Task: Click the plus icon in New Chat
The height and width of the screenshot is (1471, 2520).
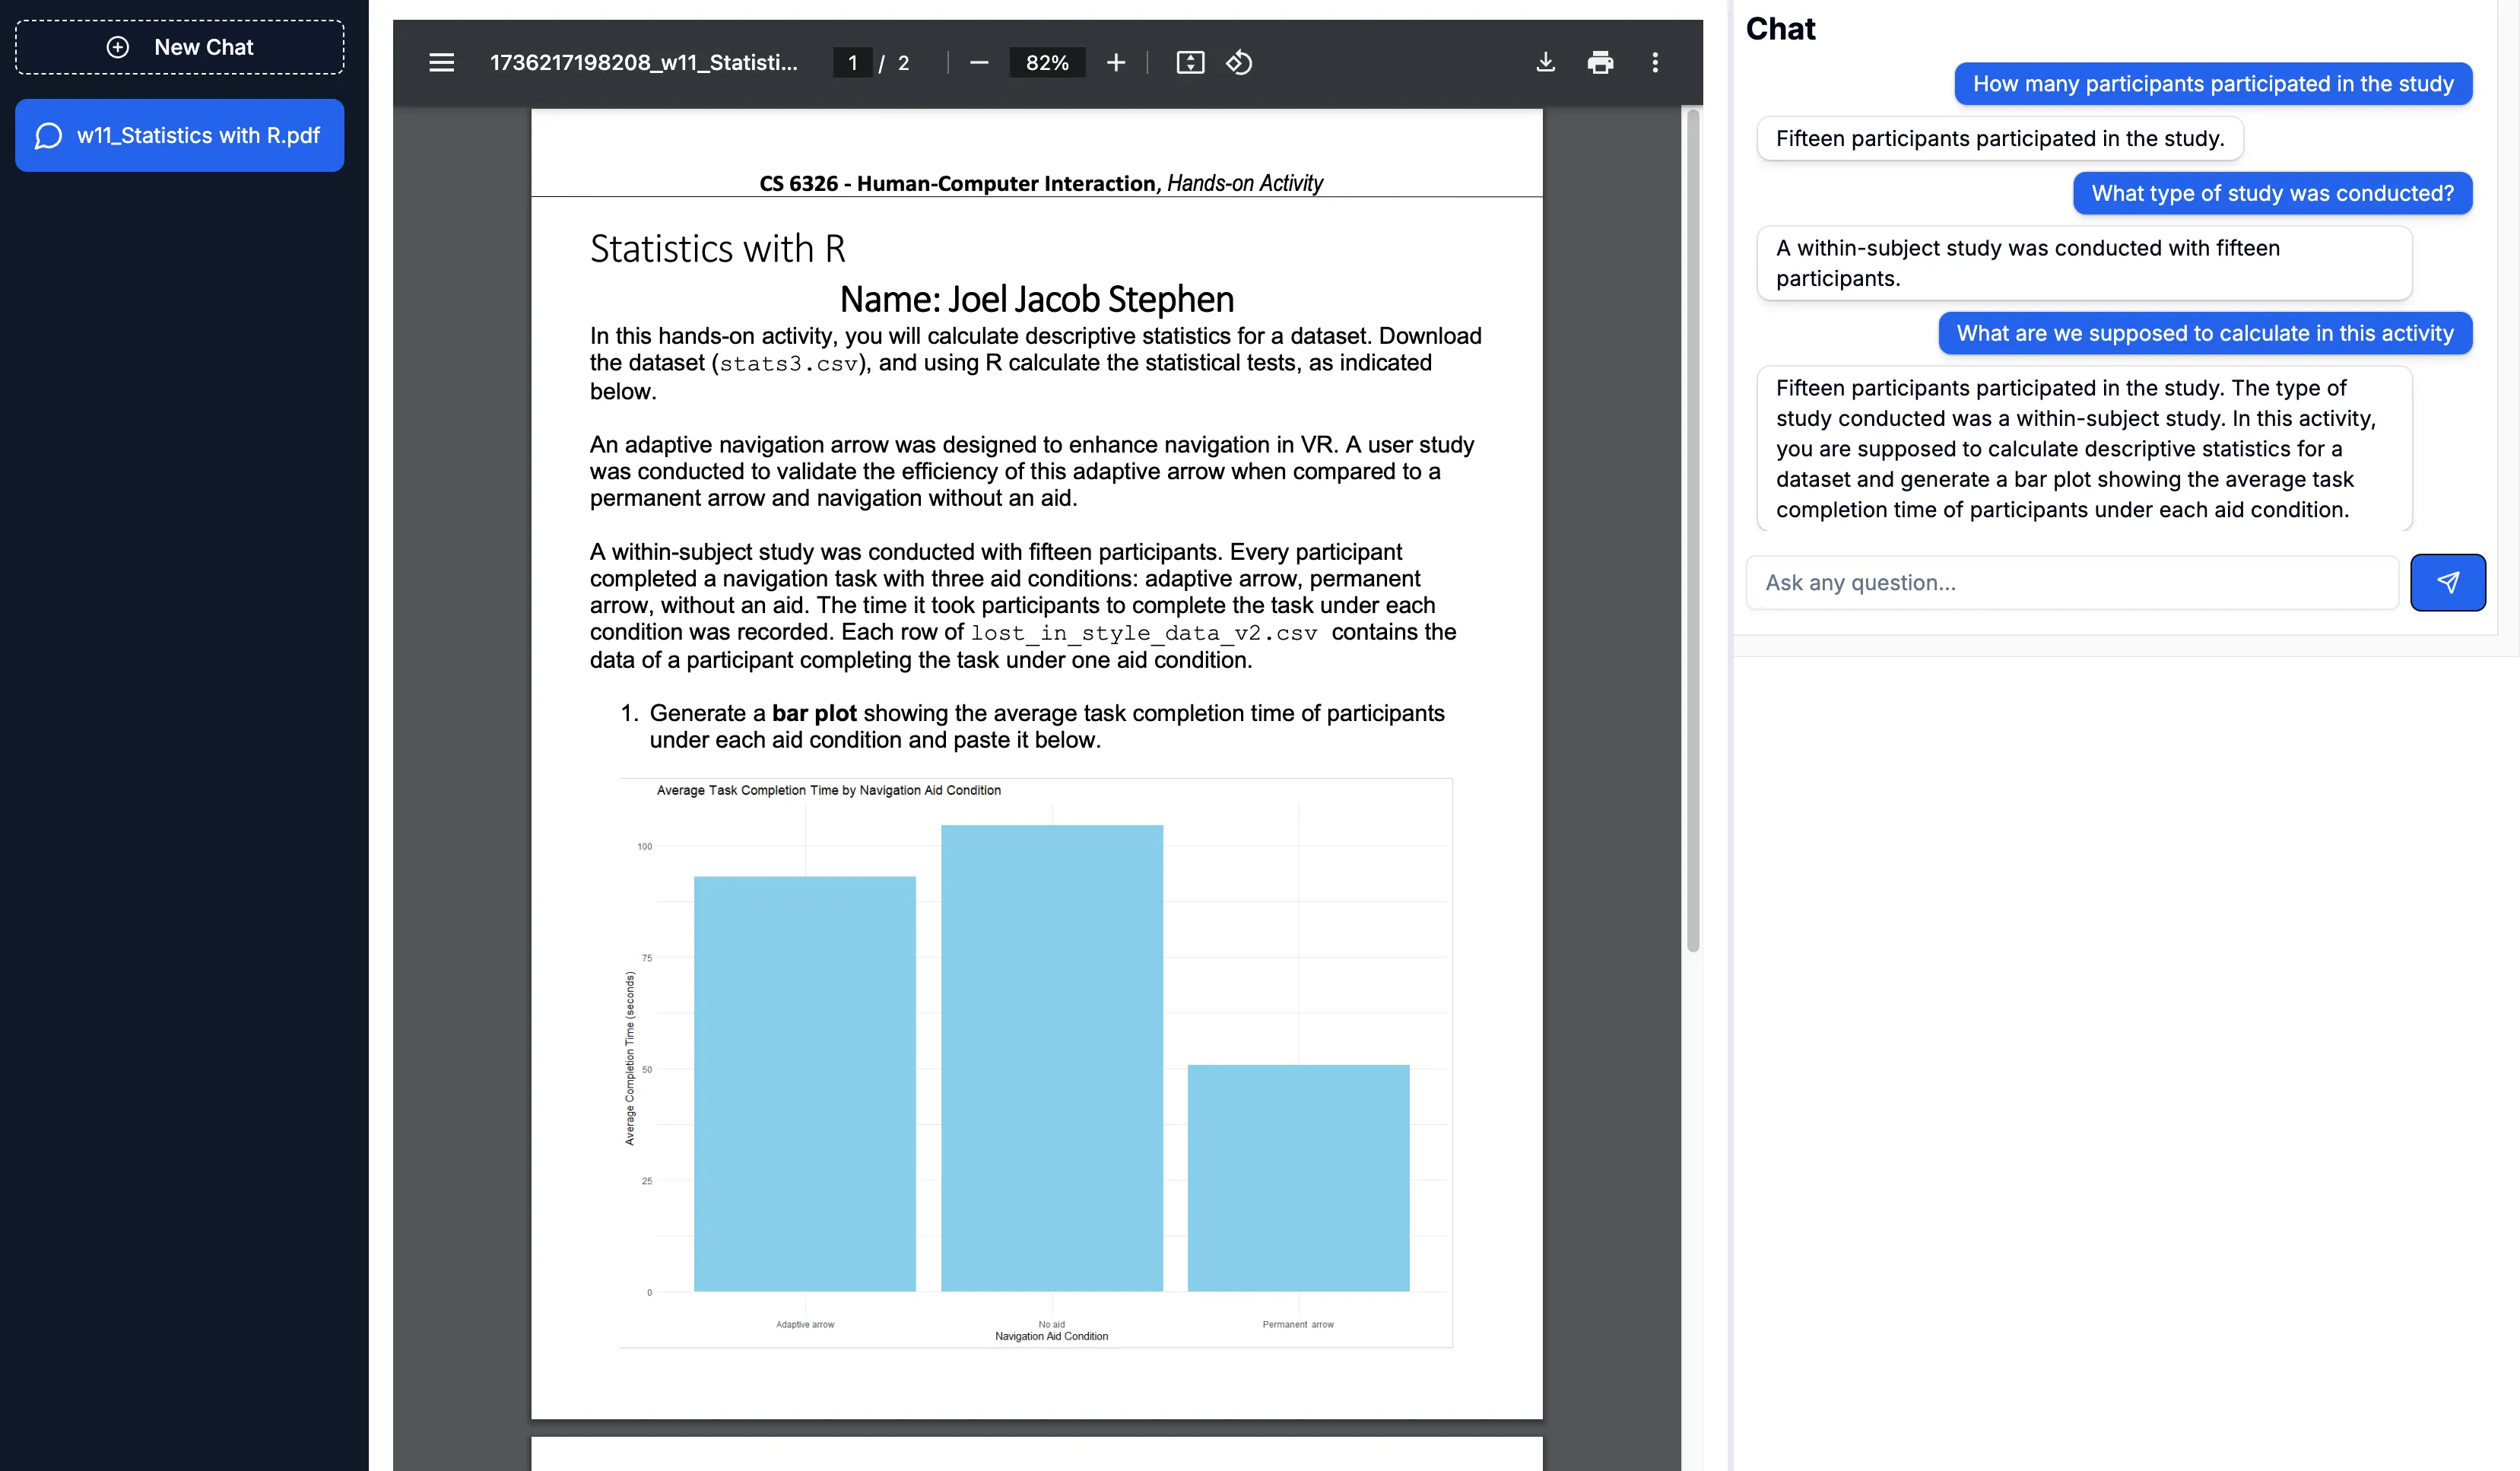Action: click(118, 47)
